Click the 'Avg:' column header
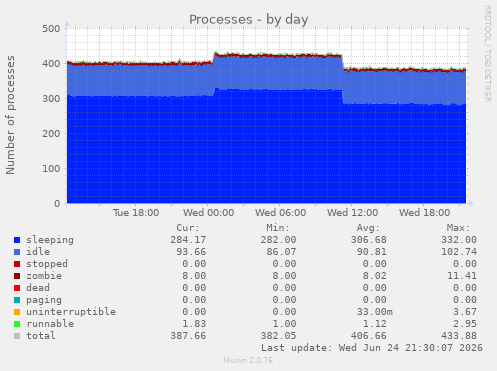This screenshot has height=371, width=497. 368,228
